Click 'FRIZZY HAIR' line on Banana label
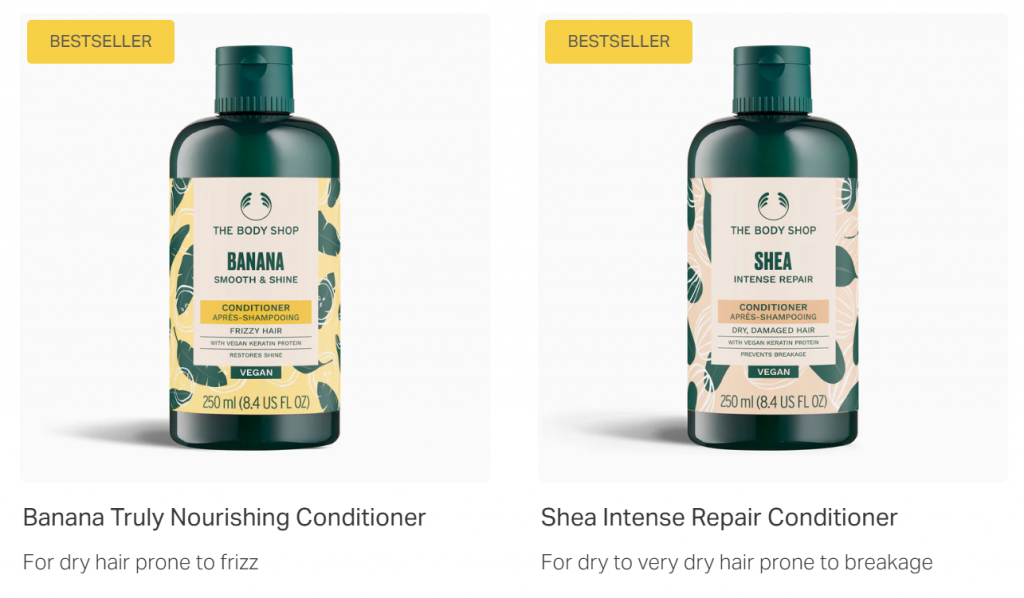The height and width of the screenshot is (598, 1024). (x=256, y=330)
